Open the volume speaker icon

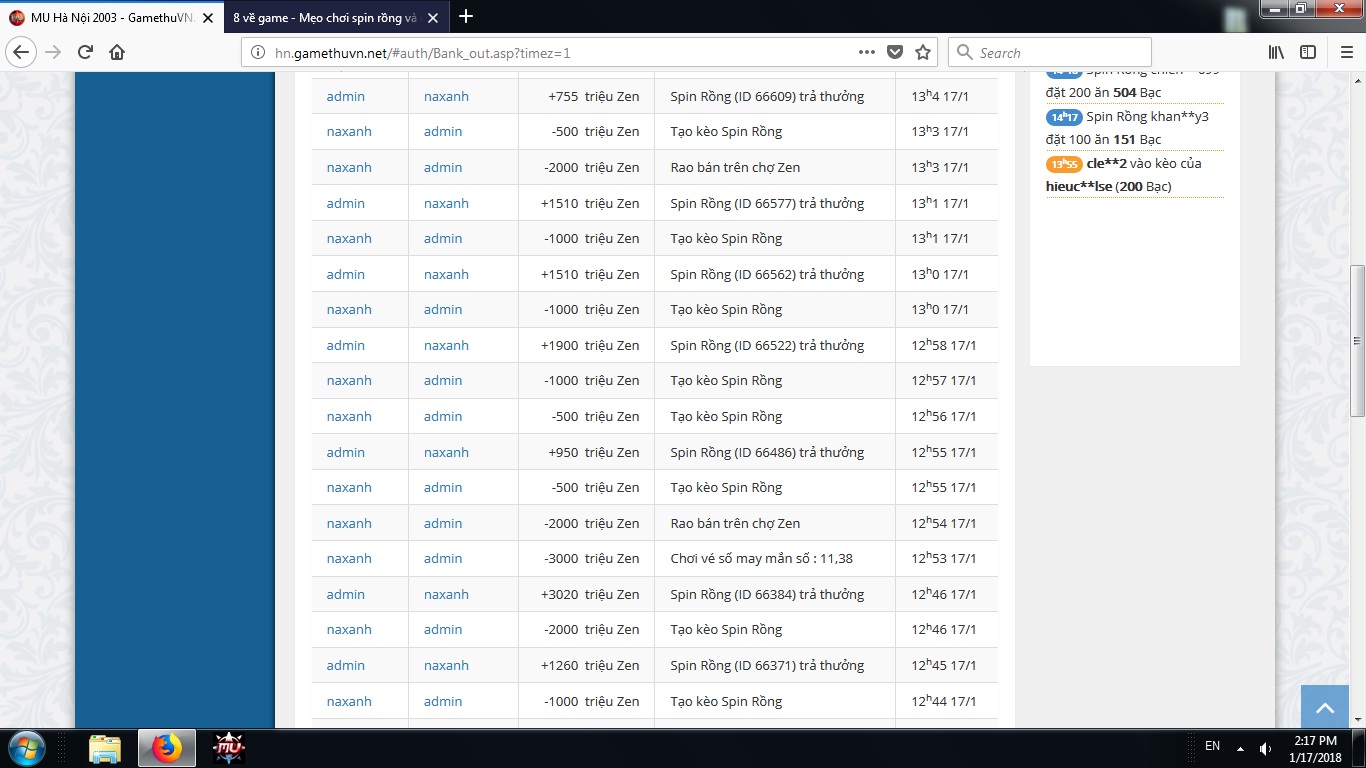click(x=1265, y=748)
